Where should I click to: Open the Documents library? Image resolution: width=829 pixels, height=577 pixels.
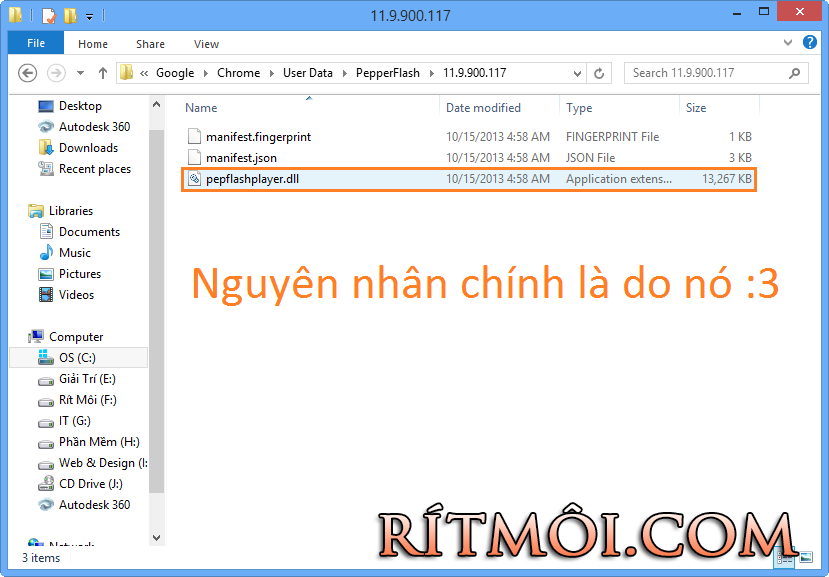click(89, 232)
